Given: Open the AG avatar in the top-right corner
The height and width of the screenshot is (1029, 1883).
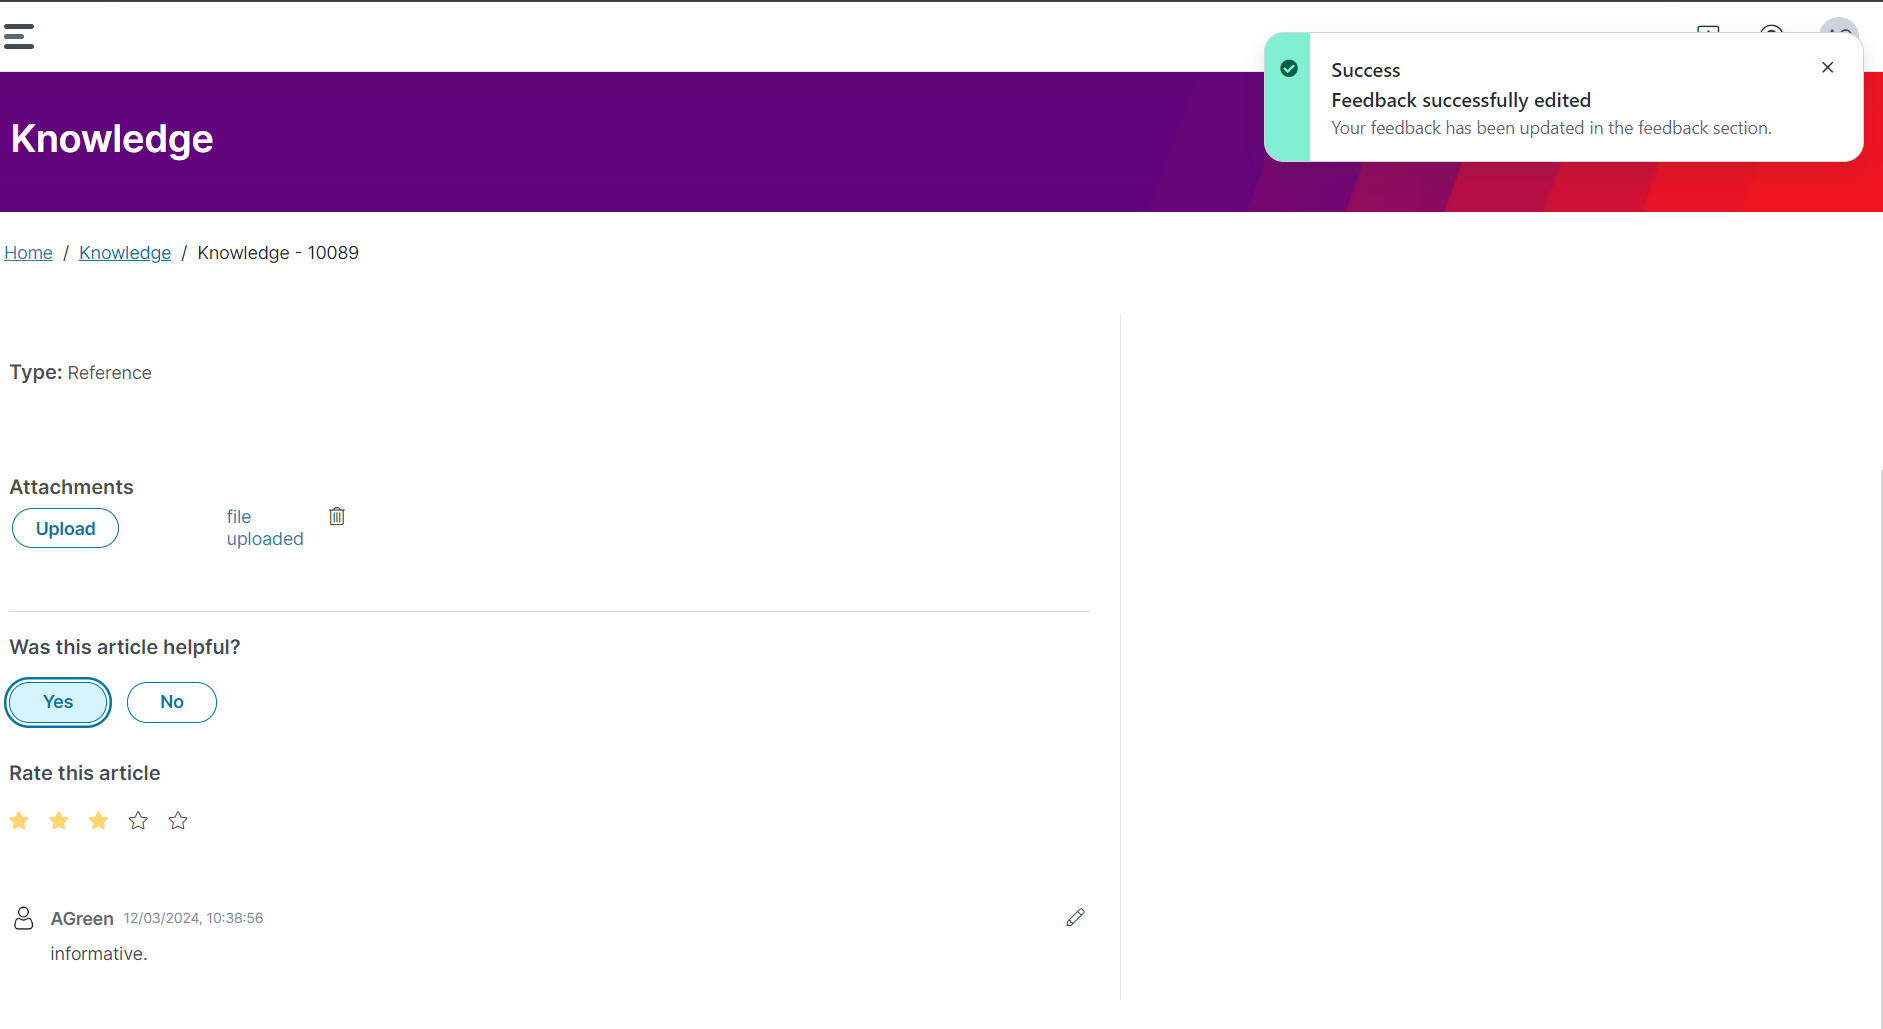Looking at the screenshot, I should [x=1838, y=33].
